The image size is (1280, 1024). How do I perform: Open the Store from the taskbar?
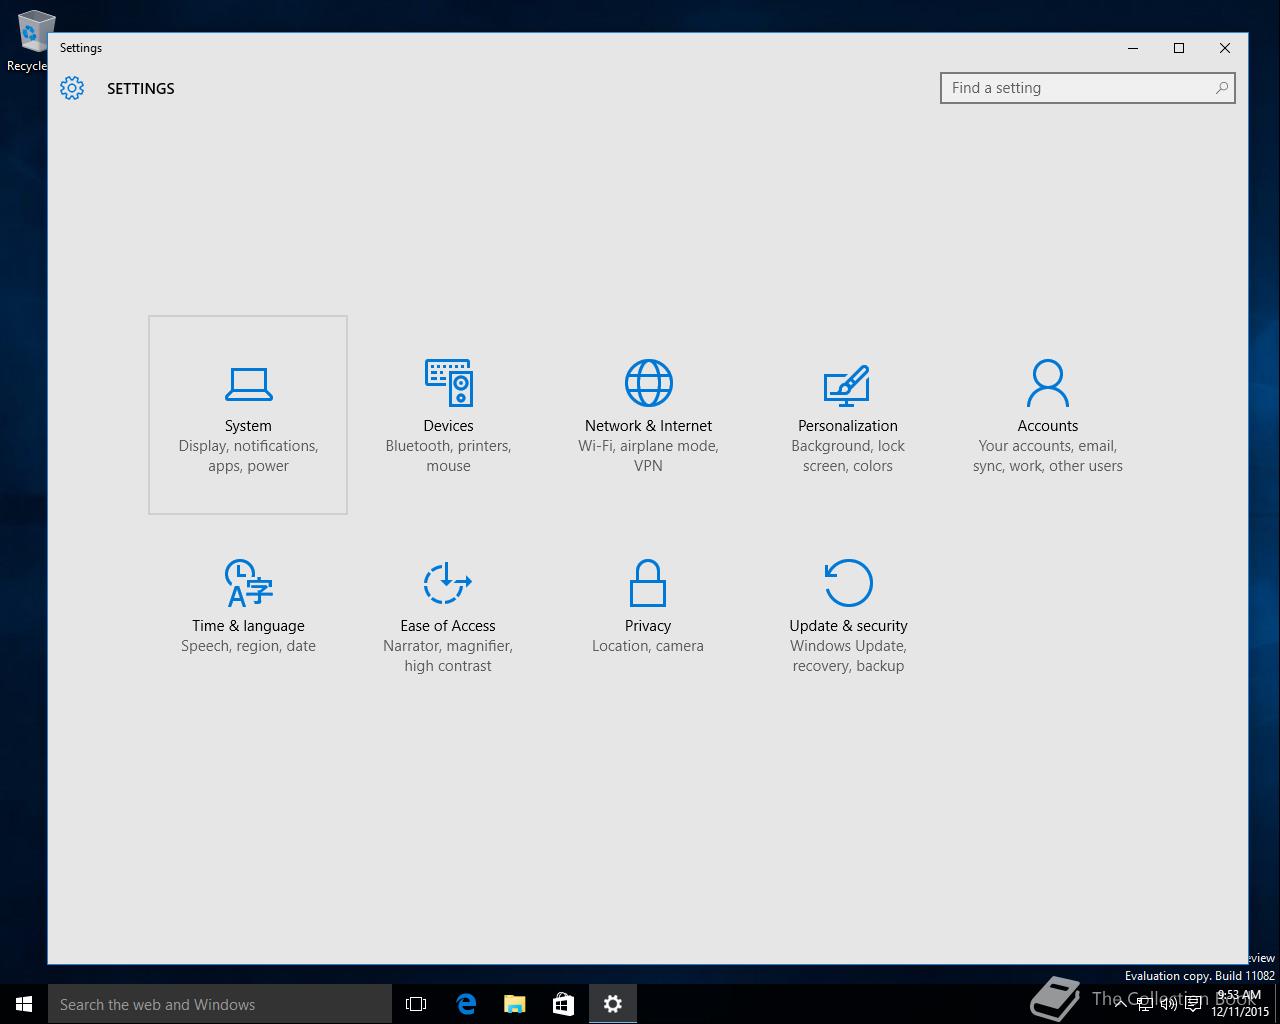[x=564, y=1004]
